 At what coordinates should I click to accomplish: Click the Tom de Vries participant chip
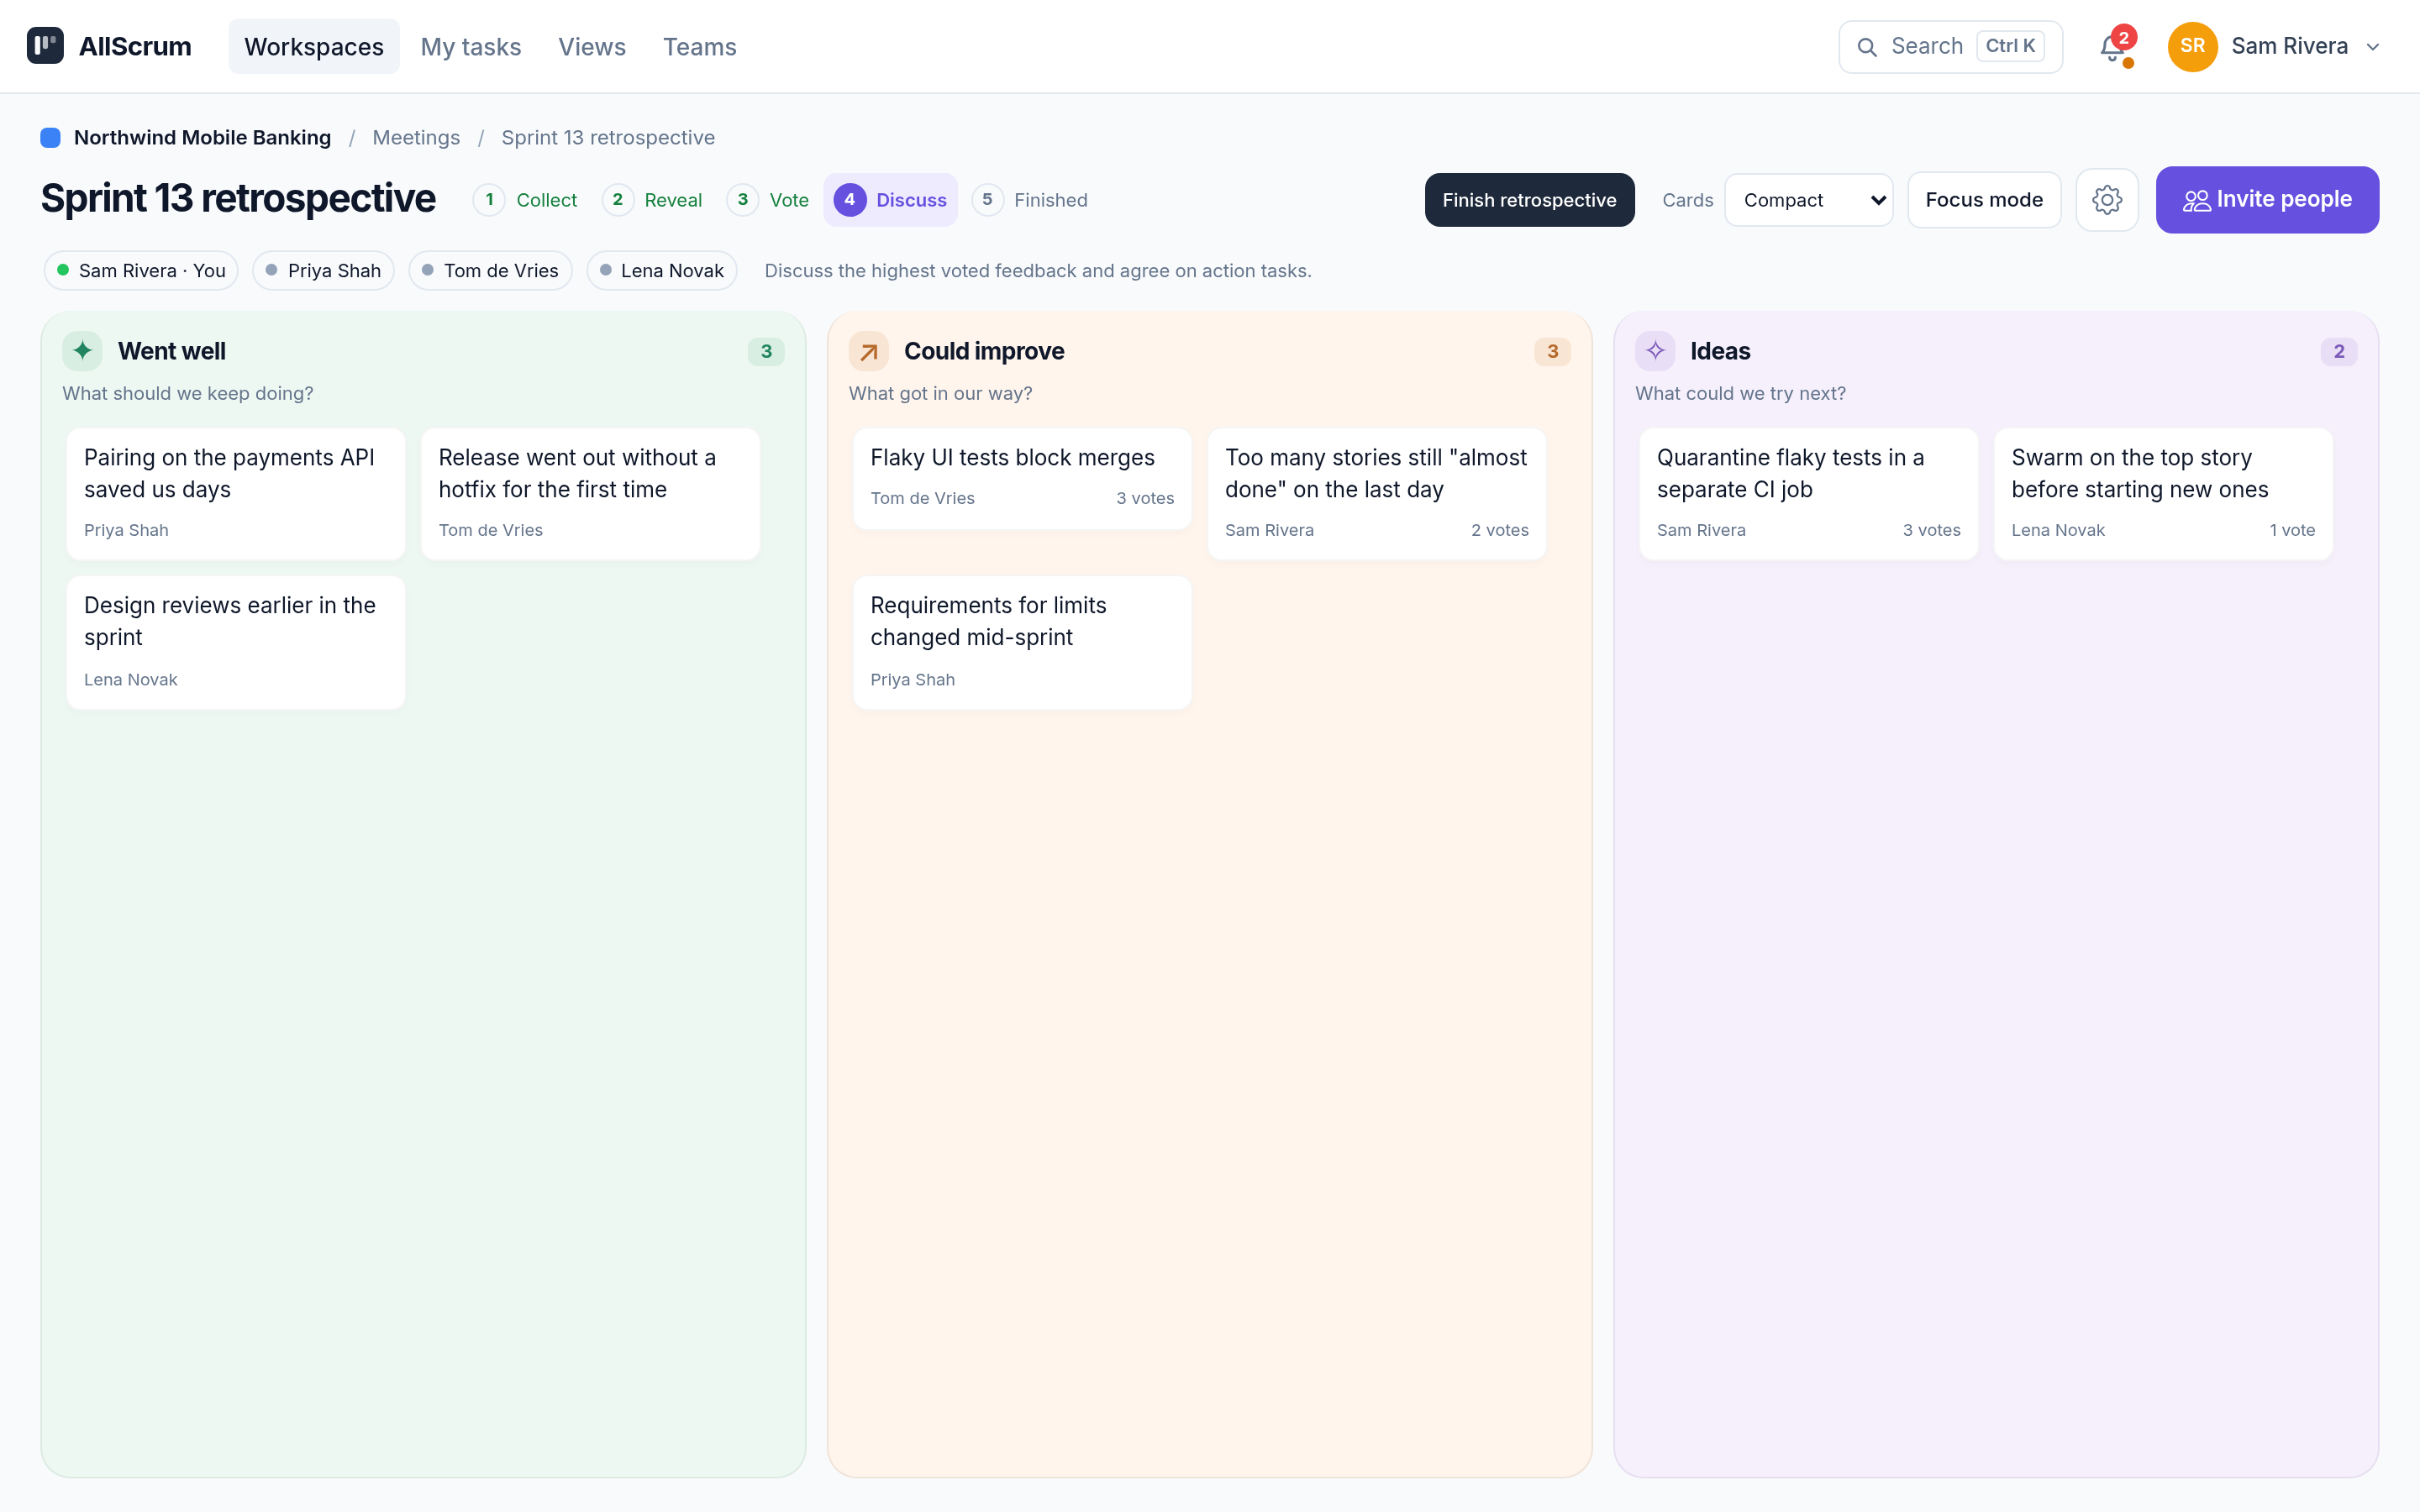(x=490, y=271)
